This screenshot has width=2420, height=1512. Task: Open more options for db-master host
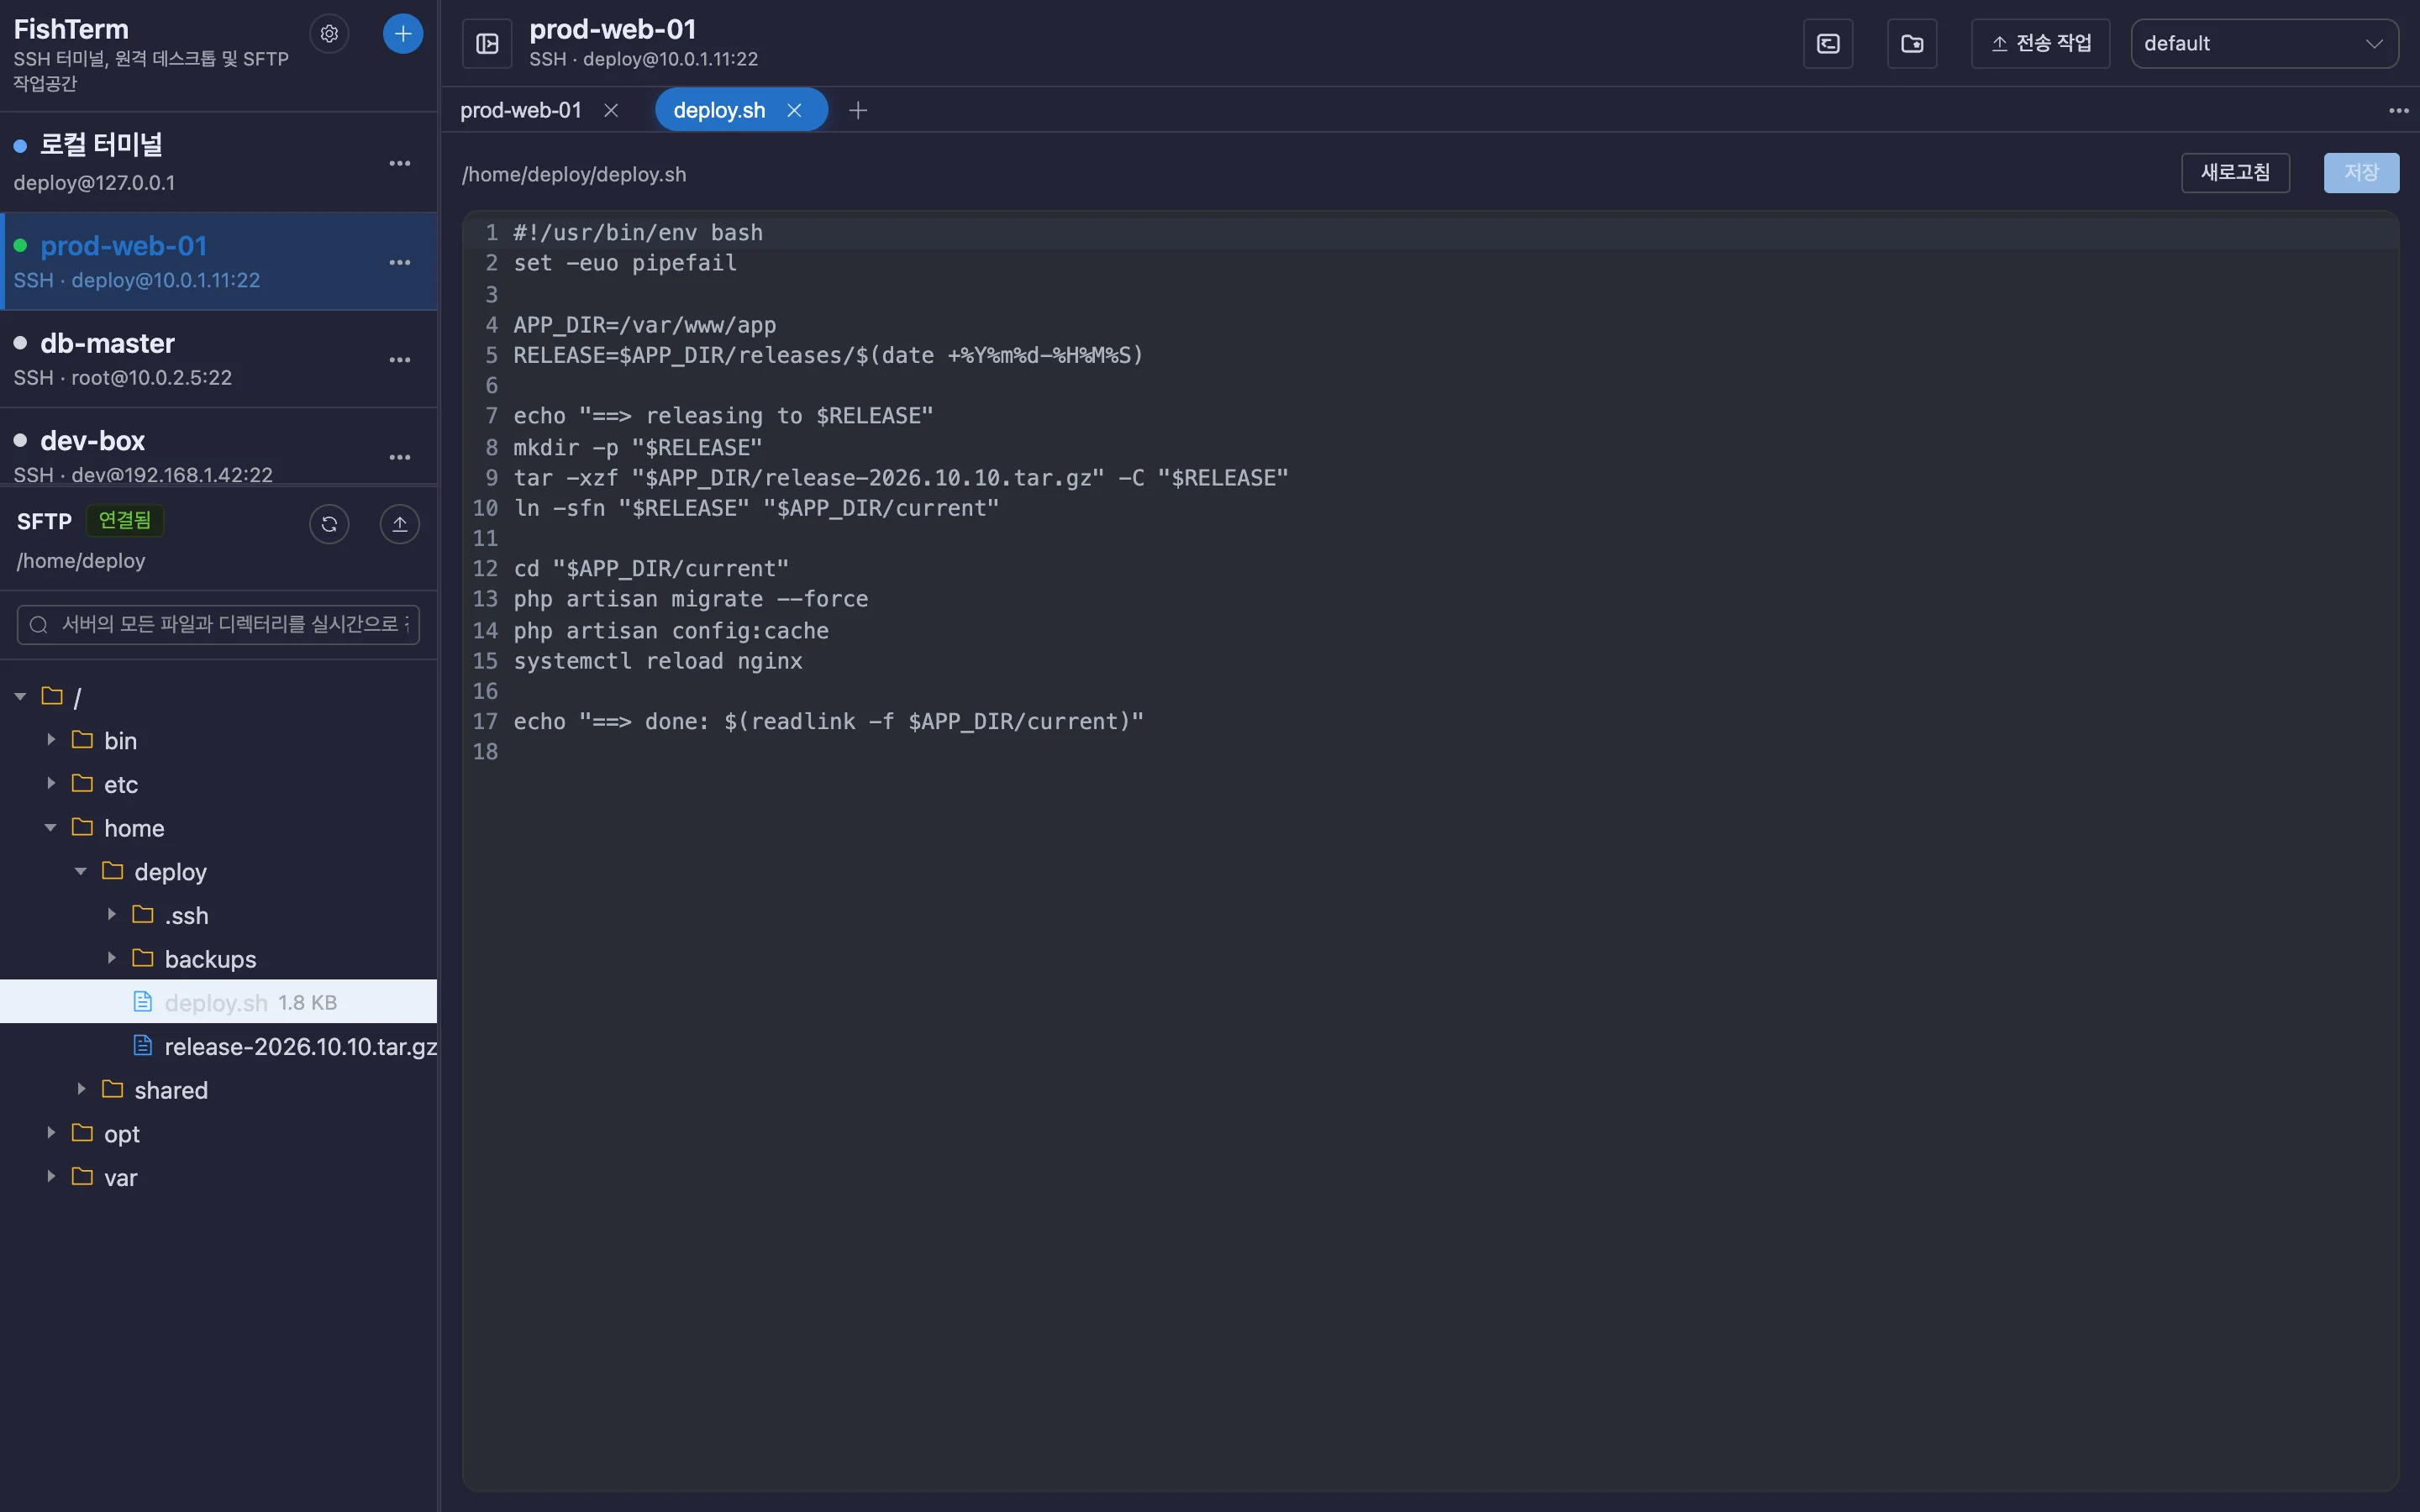point(400,360)
